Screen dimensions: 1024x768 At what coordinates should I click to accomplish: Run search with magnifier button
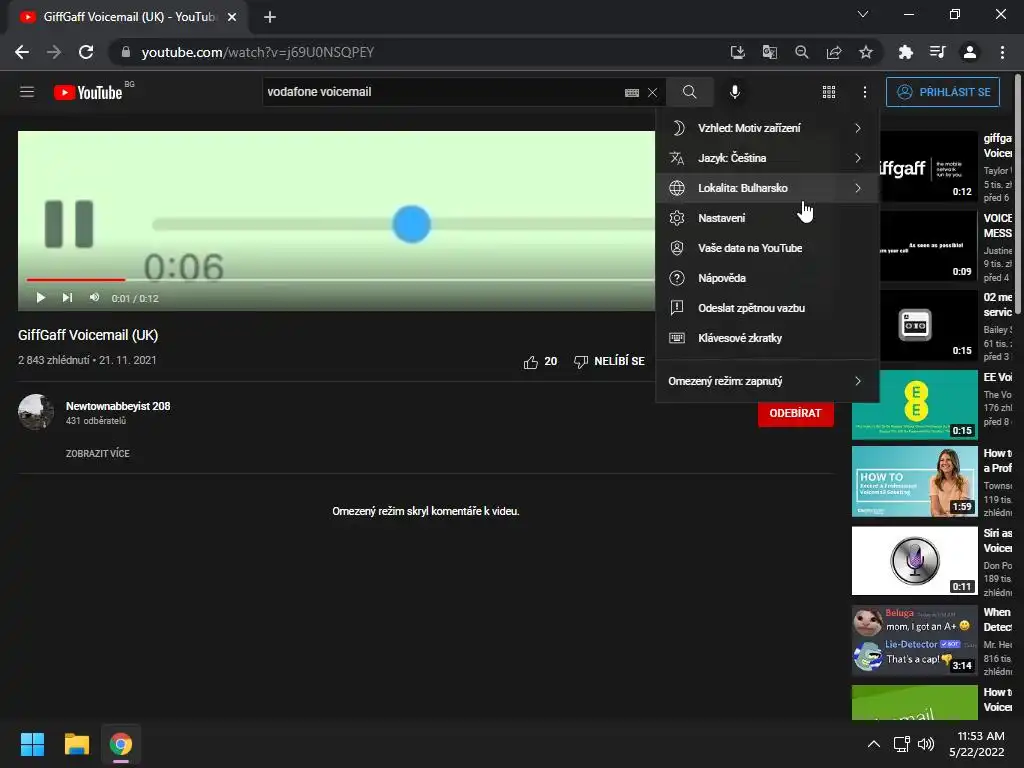(x=690, y=92)
